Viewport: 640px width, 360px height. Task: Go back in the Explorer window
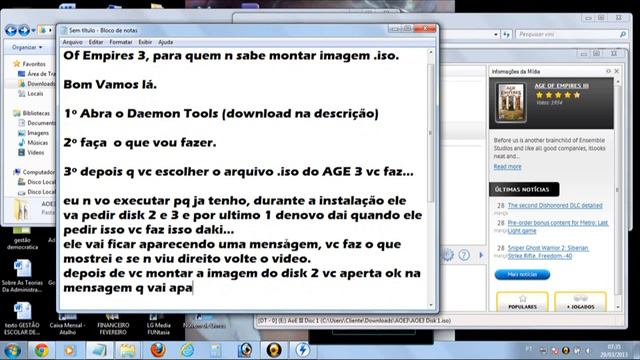tap(11, 30)
